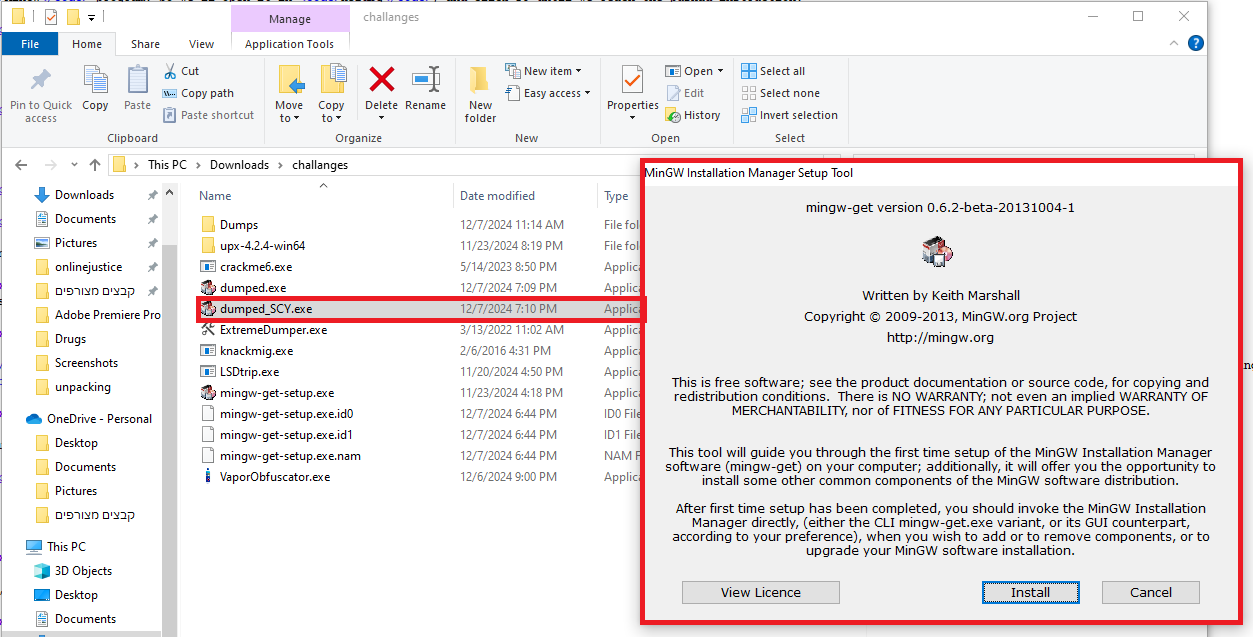Open Explorer Help question mark icon

click(1195, 43)
